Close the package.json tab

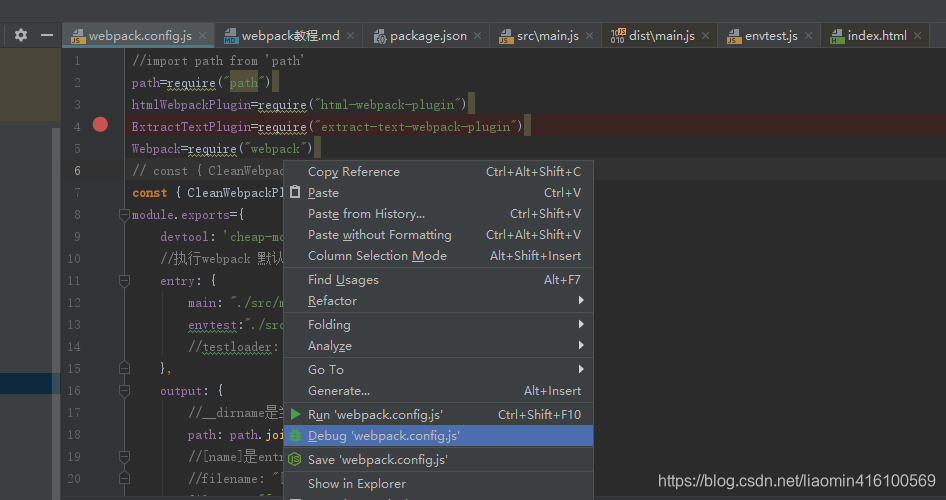(x=477, y=36)
